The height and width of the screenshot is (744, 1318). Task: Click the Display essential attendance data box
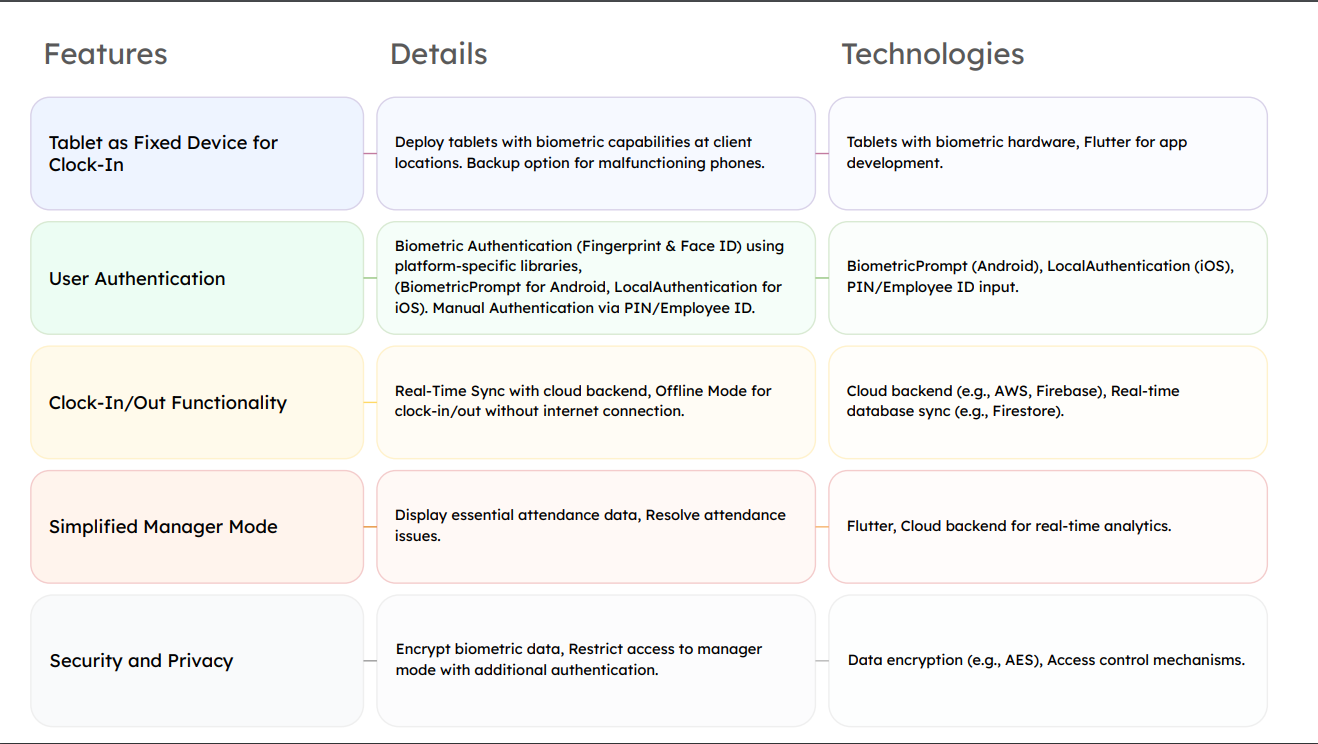[596, 526]
